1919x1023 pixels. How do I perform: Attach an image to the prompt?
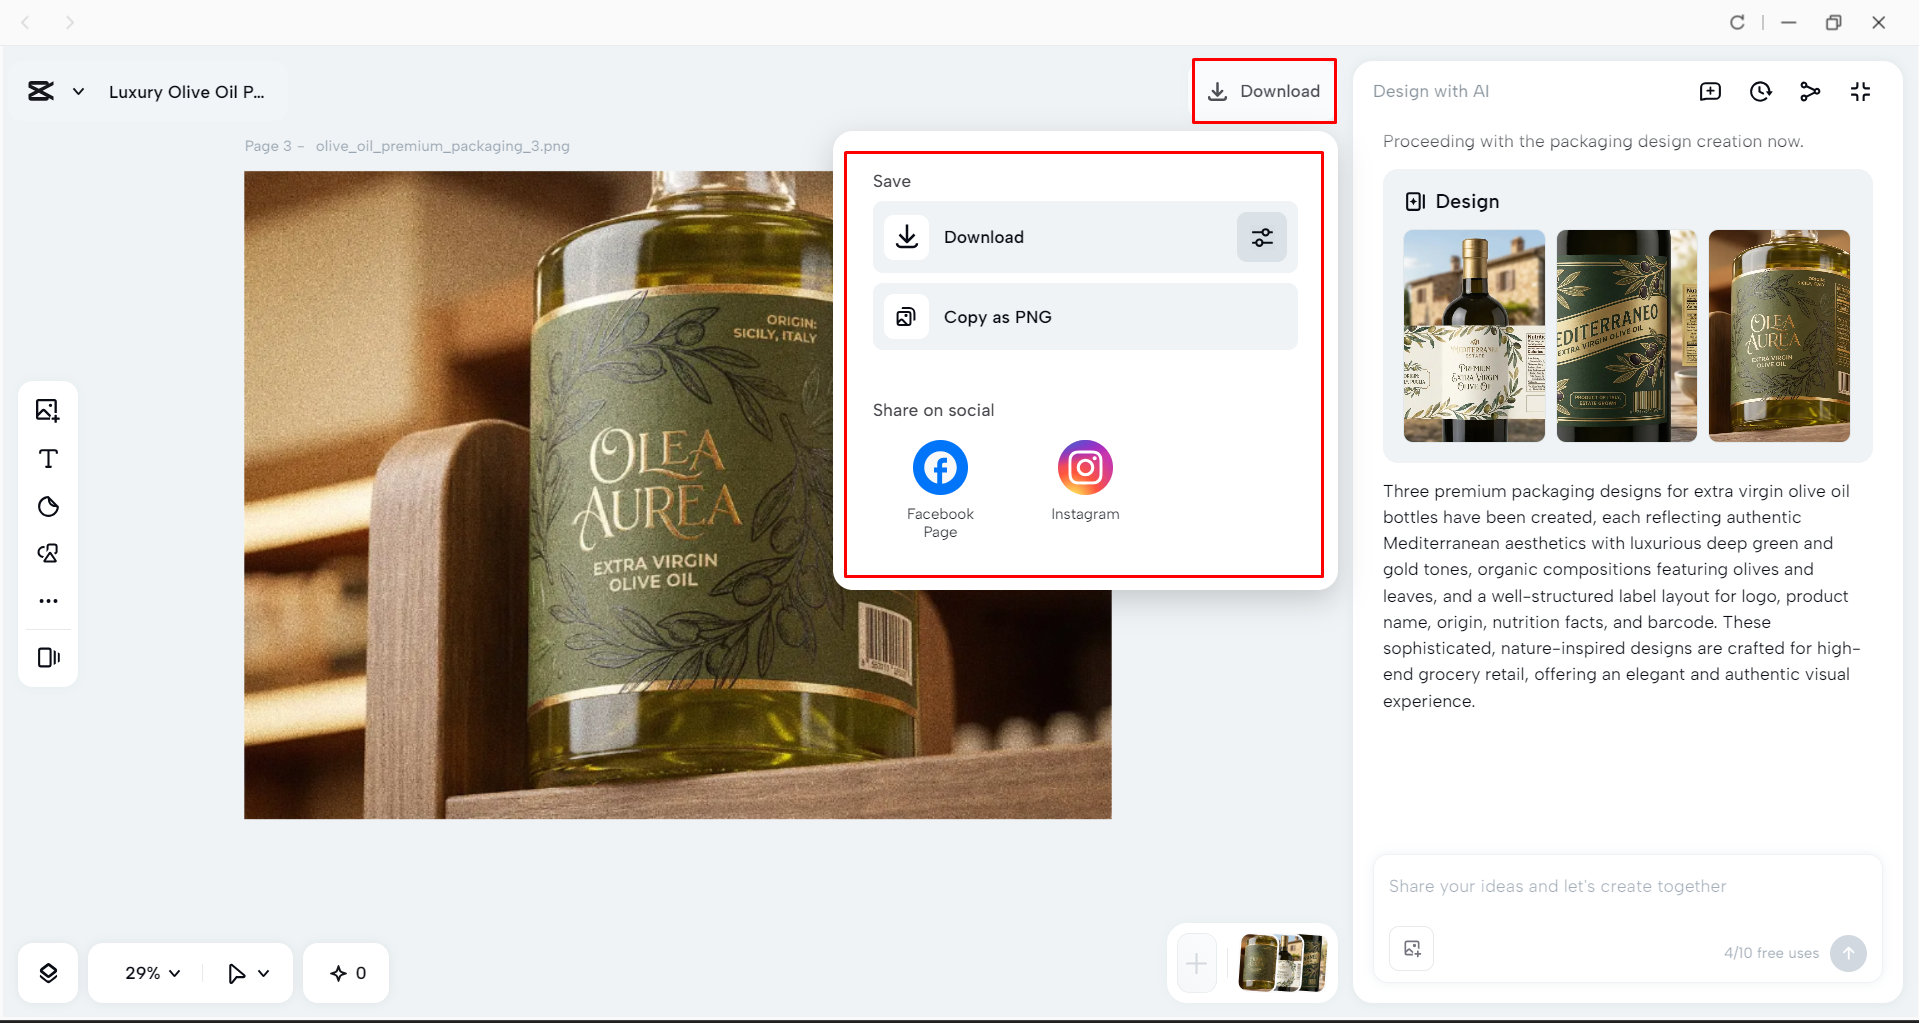[x=1412, y=949]
